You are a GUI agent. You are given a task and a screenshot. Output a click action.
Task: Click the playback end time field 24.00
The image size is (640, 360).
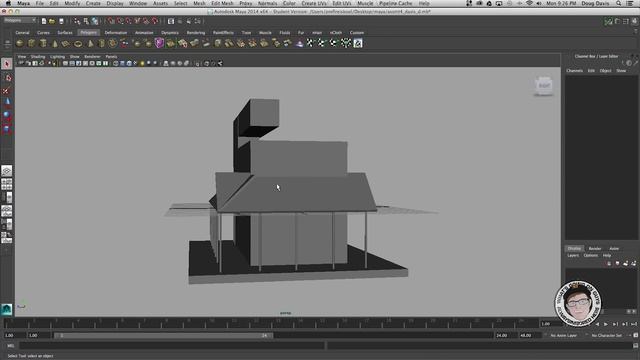pos(505,336)
